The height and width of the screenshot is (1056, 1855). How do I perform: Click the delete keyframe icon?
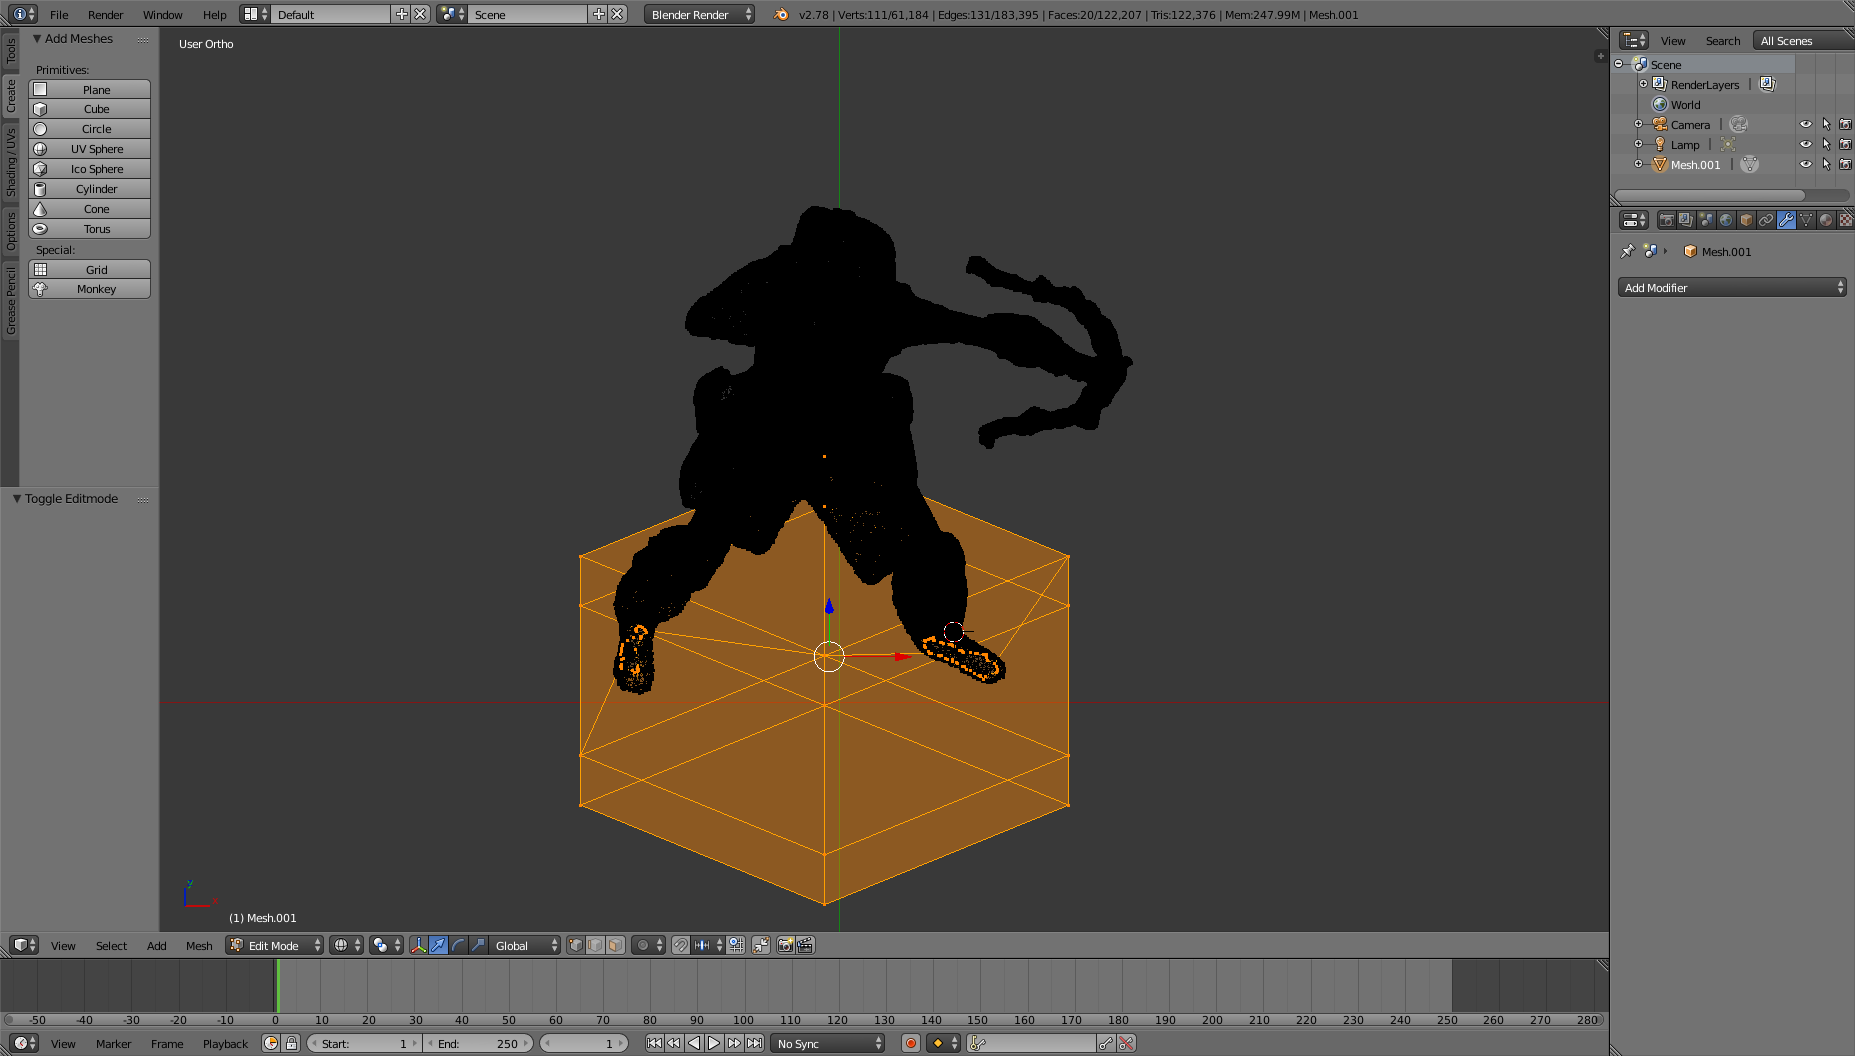(x=1126, y=1043)
